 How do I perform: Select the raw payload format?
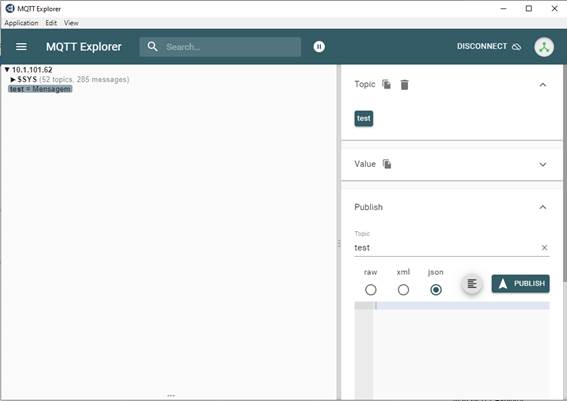(x=371, y=290)
